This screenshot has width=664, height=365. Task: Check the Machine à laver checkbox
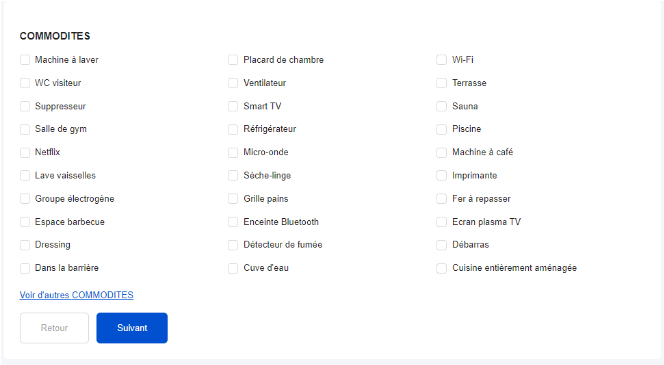point(25,60)
